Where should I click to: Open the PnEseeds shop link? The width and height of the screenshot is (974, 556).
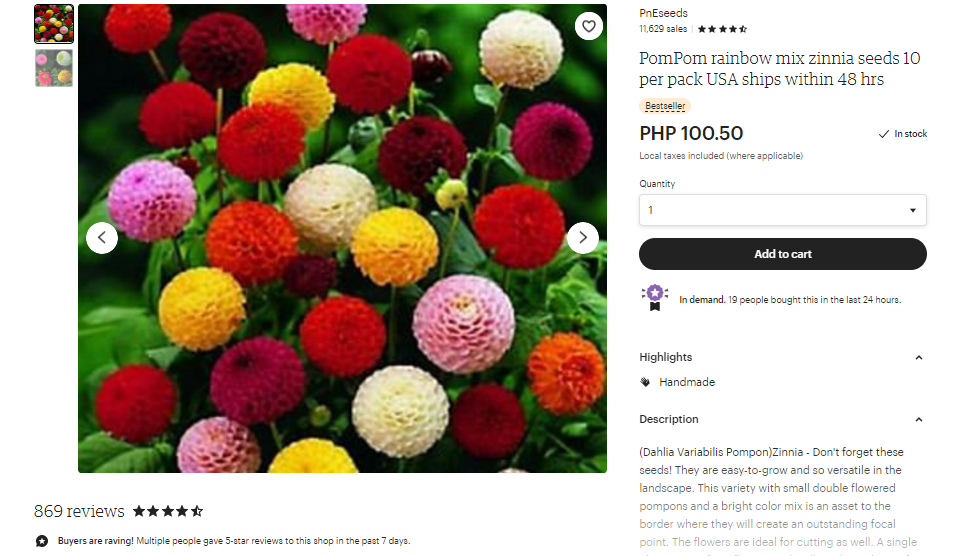pos(663,13)
